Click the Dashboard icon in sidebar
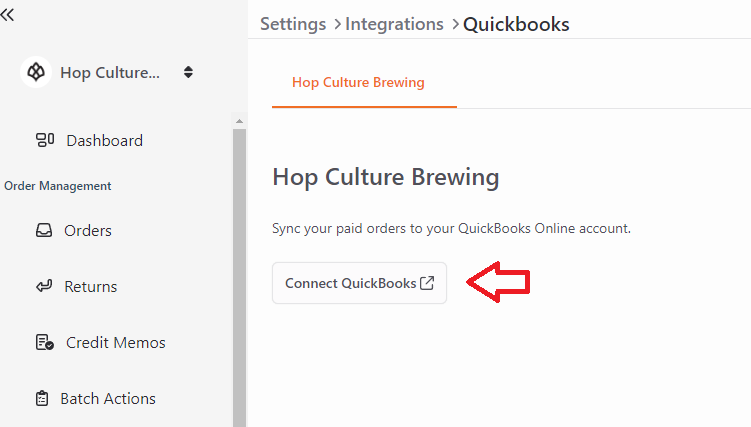The height and width of the screenshot is (427, 751). (45, 140)
